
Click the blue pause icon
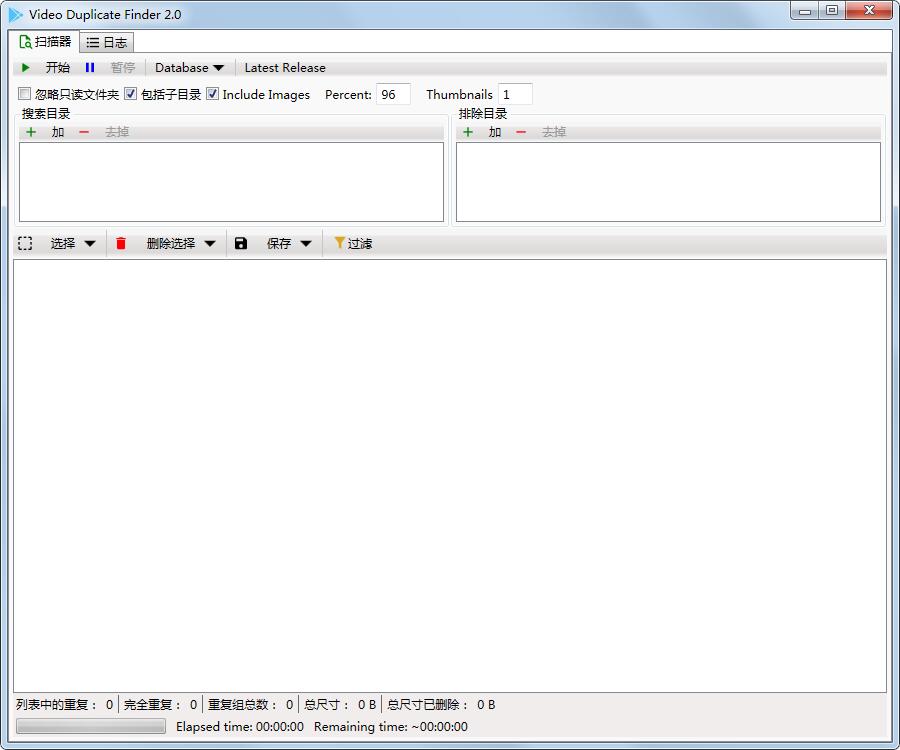click(90, 68)
